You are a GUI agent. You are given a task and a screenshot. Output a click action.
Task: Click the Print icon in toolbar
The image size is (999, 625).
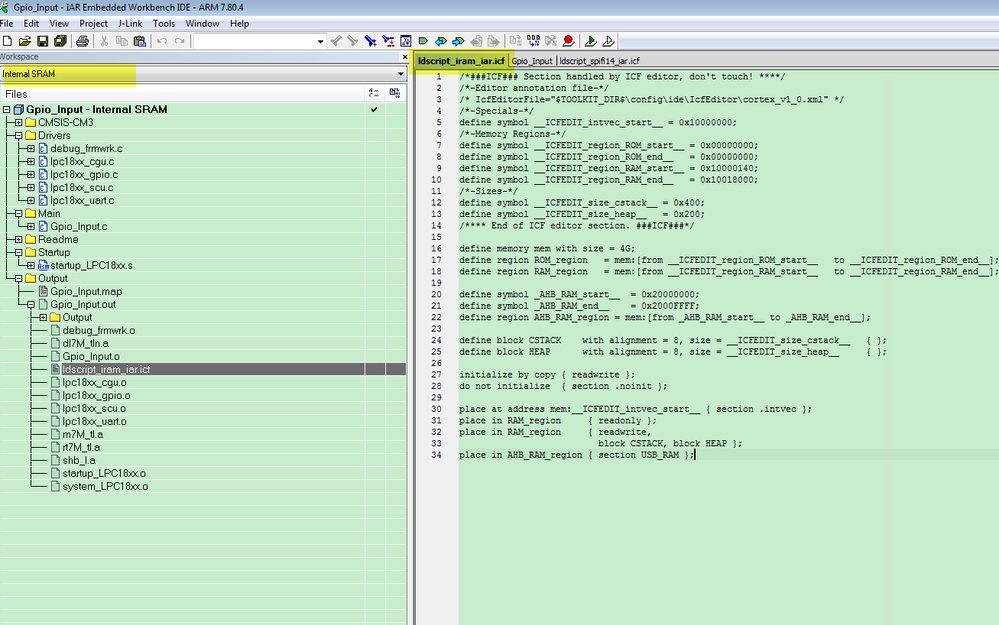82,41
